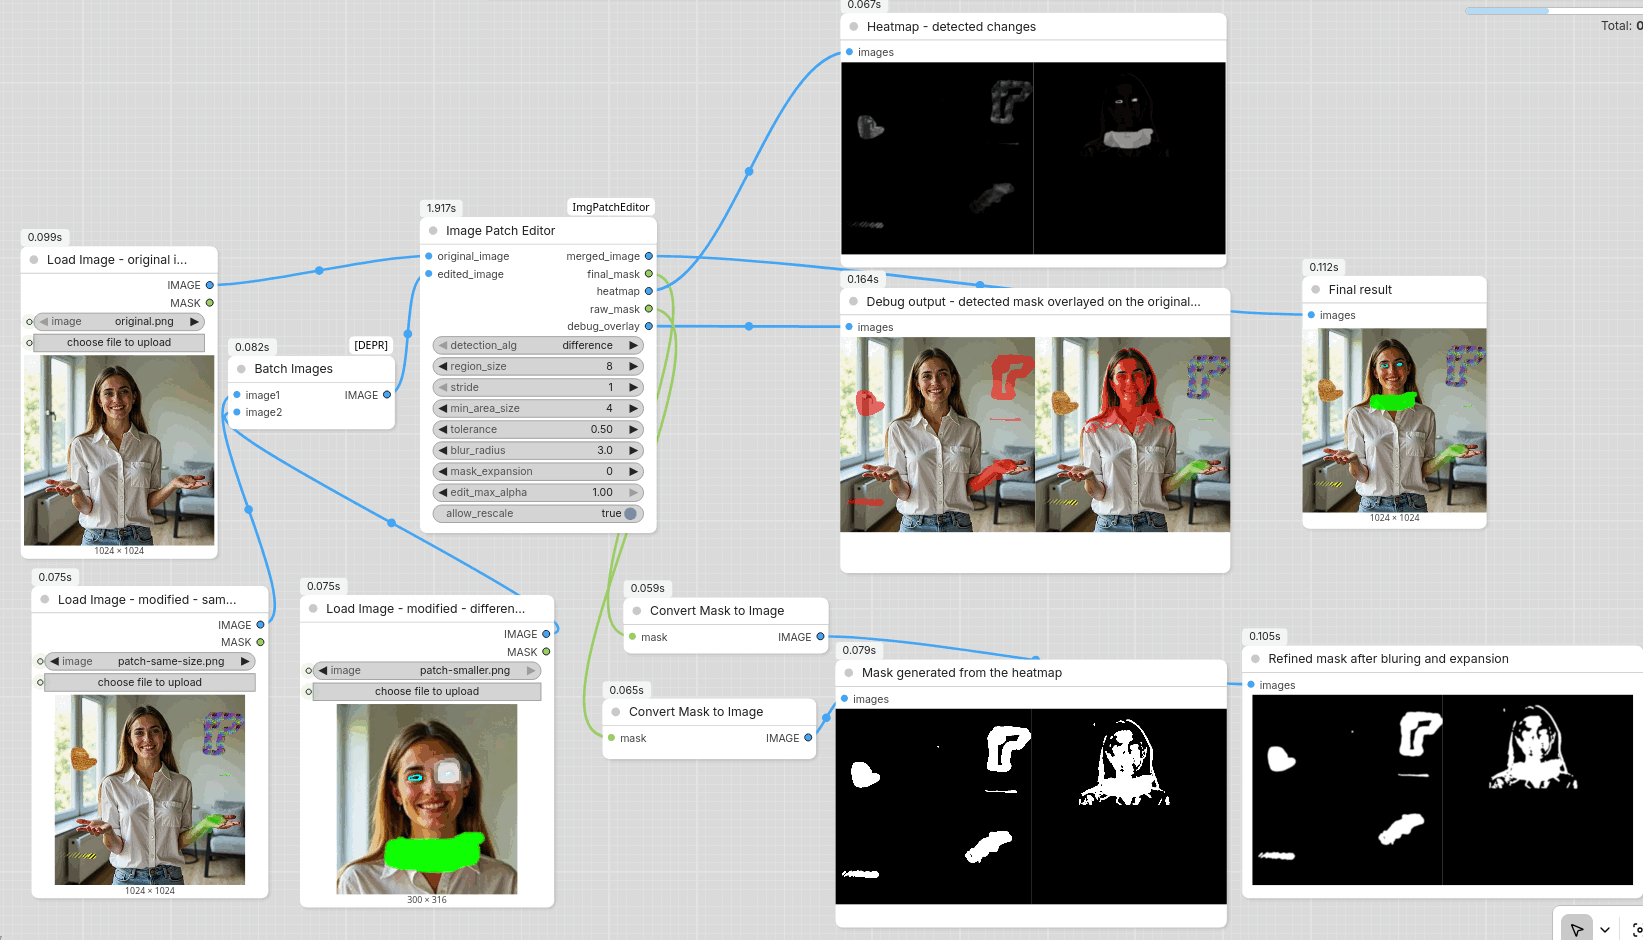The width and height of the screenshot is (1643, 940).
Task: Decrease edit_max_alpha with its left arrow
Action: 443,493
